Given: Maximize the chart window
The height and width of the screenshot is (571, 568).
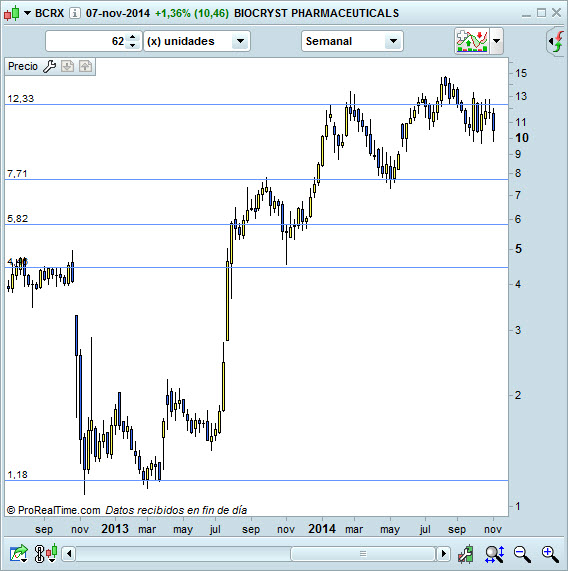Looking at the screenshot, I should tap(541, 13).
